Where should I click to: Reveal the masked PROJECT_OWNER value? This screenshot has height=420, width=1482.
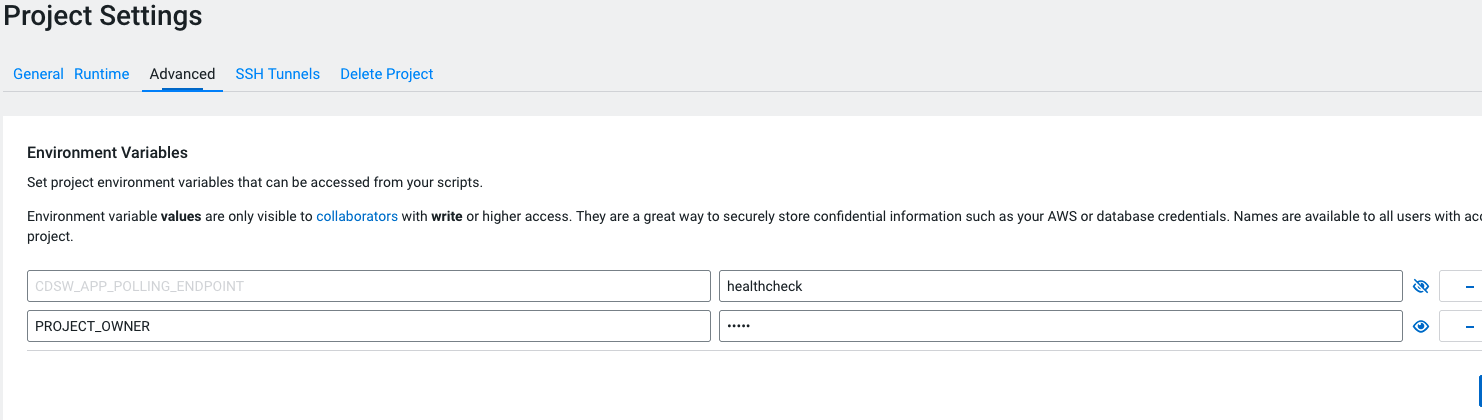(1421, 326)
